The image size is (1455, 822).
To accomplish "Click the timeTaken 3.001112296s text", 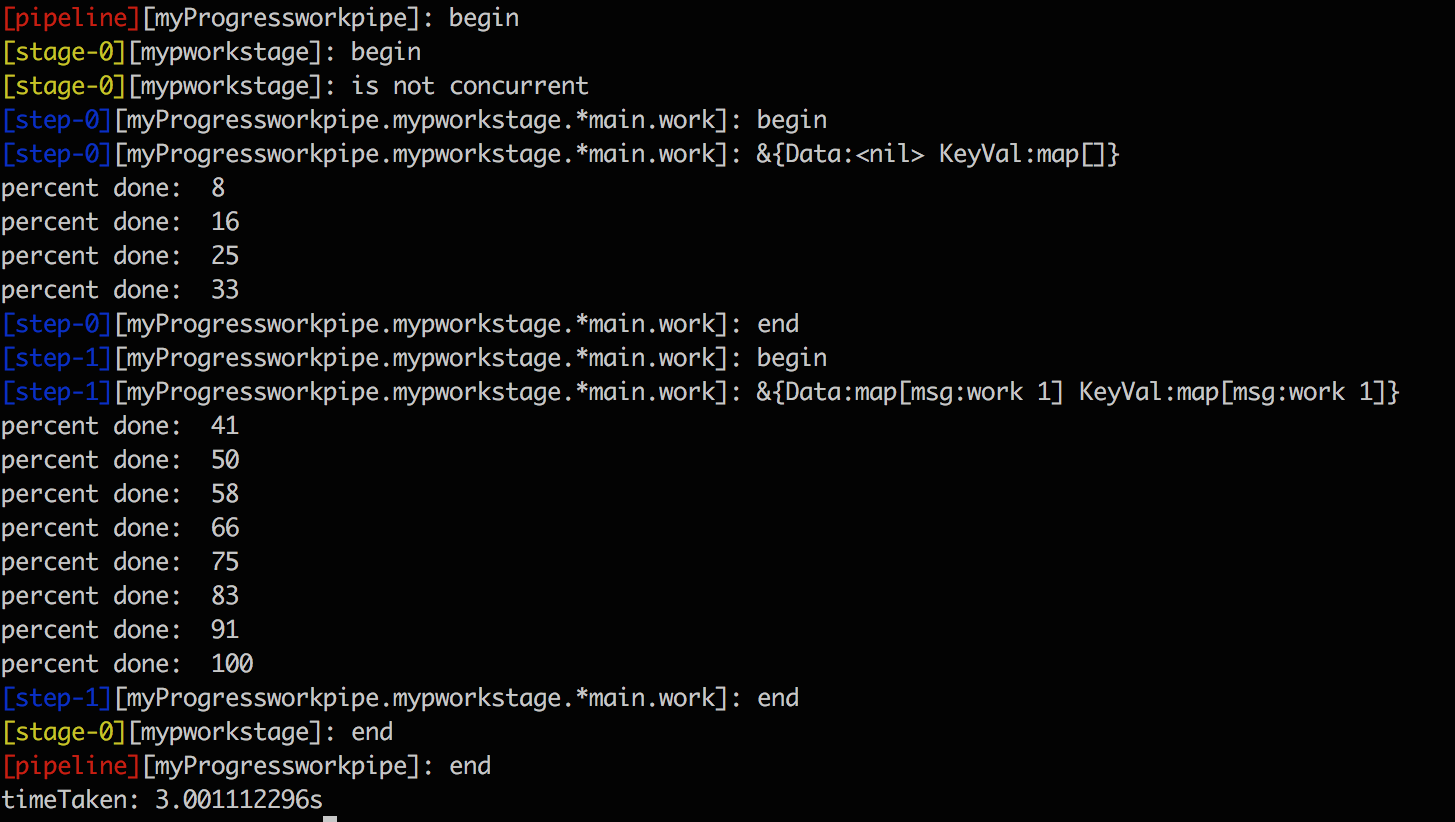I will [x=162, y=800].
